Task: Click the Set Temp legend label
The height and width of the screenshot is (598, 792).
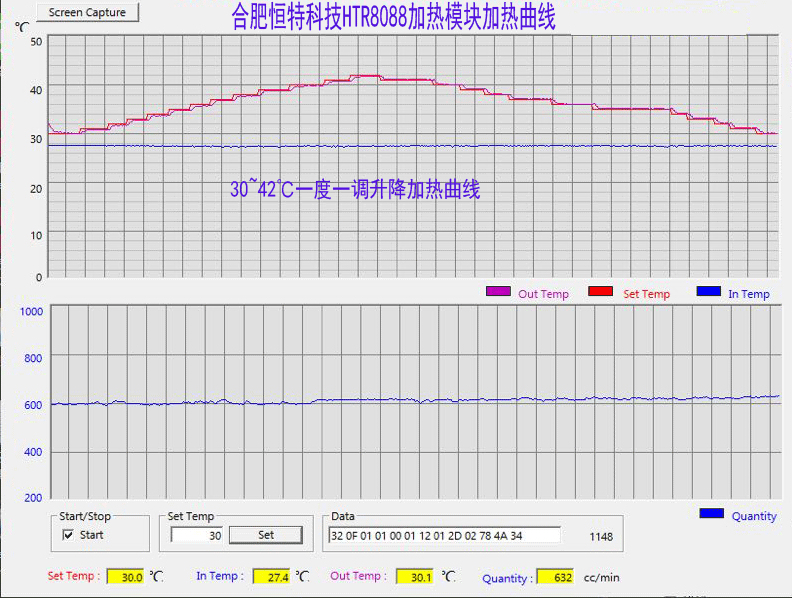Action: point(647,294)
